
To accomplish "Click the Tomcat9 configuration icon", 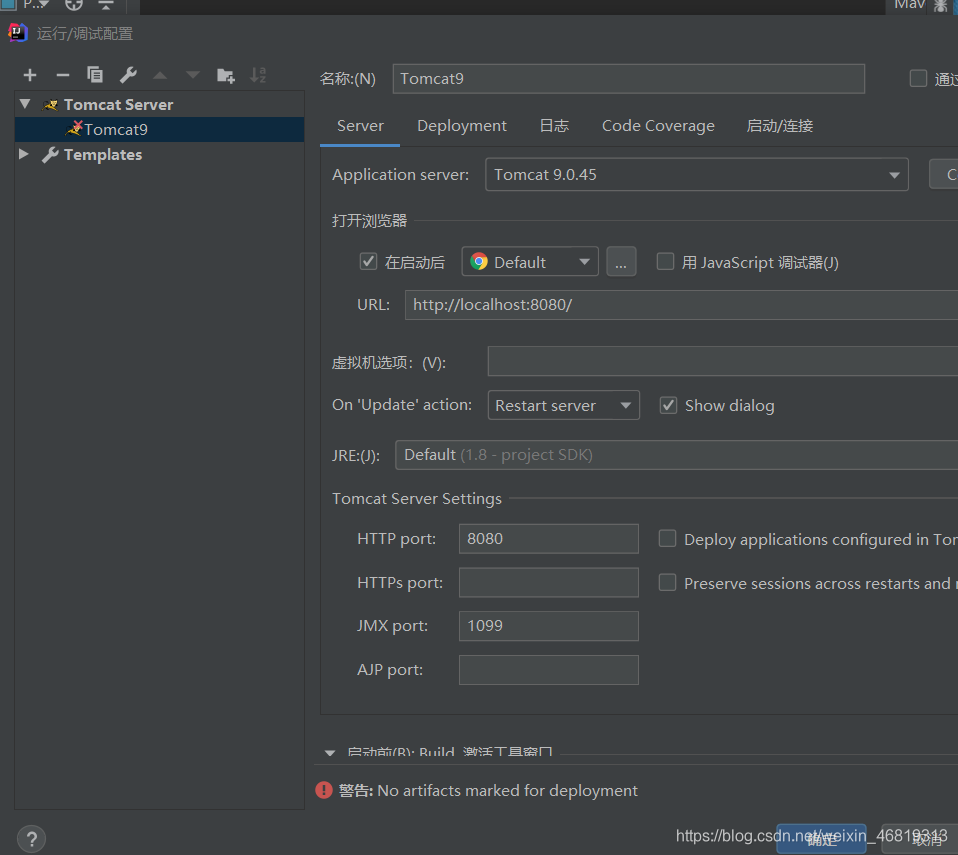I will (75, 128).
